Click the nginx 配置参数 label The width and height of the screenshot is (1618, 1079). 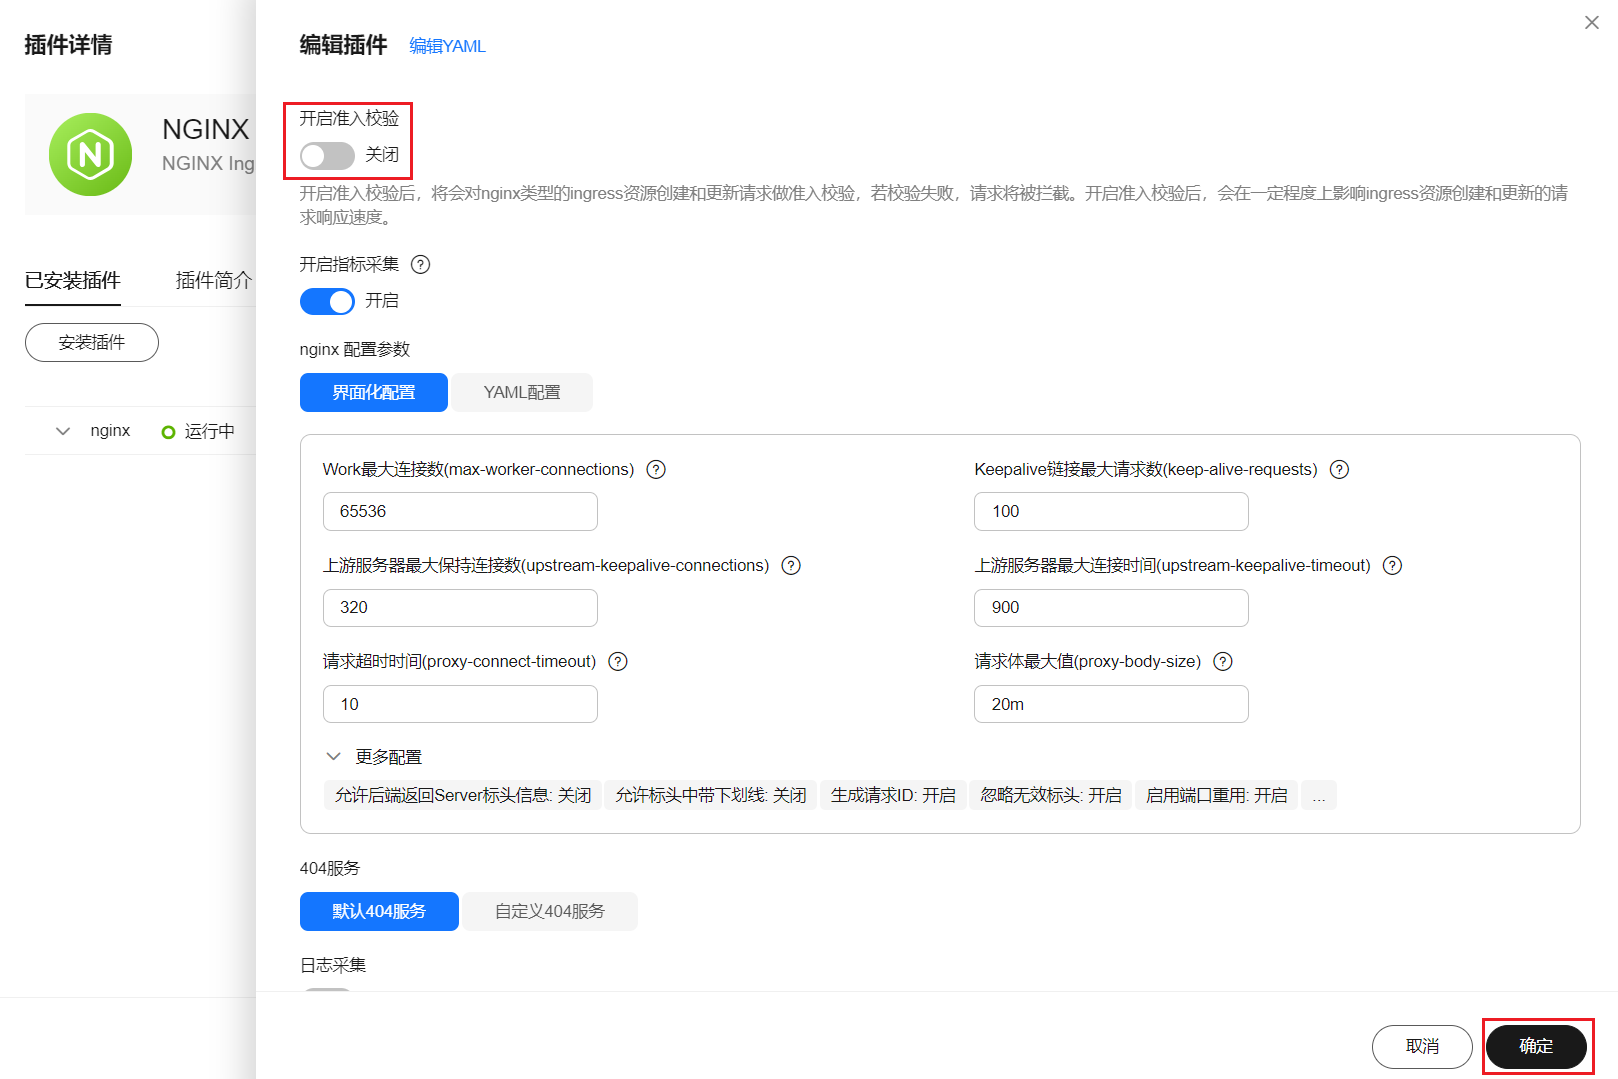355,350
